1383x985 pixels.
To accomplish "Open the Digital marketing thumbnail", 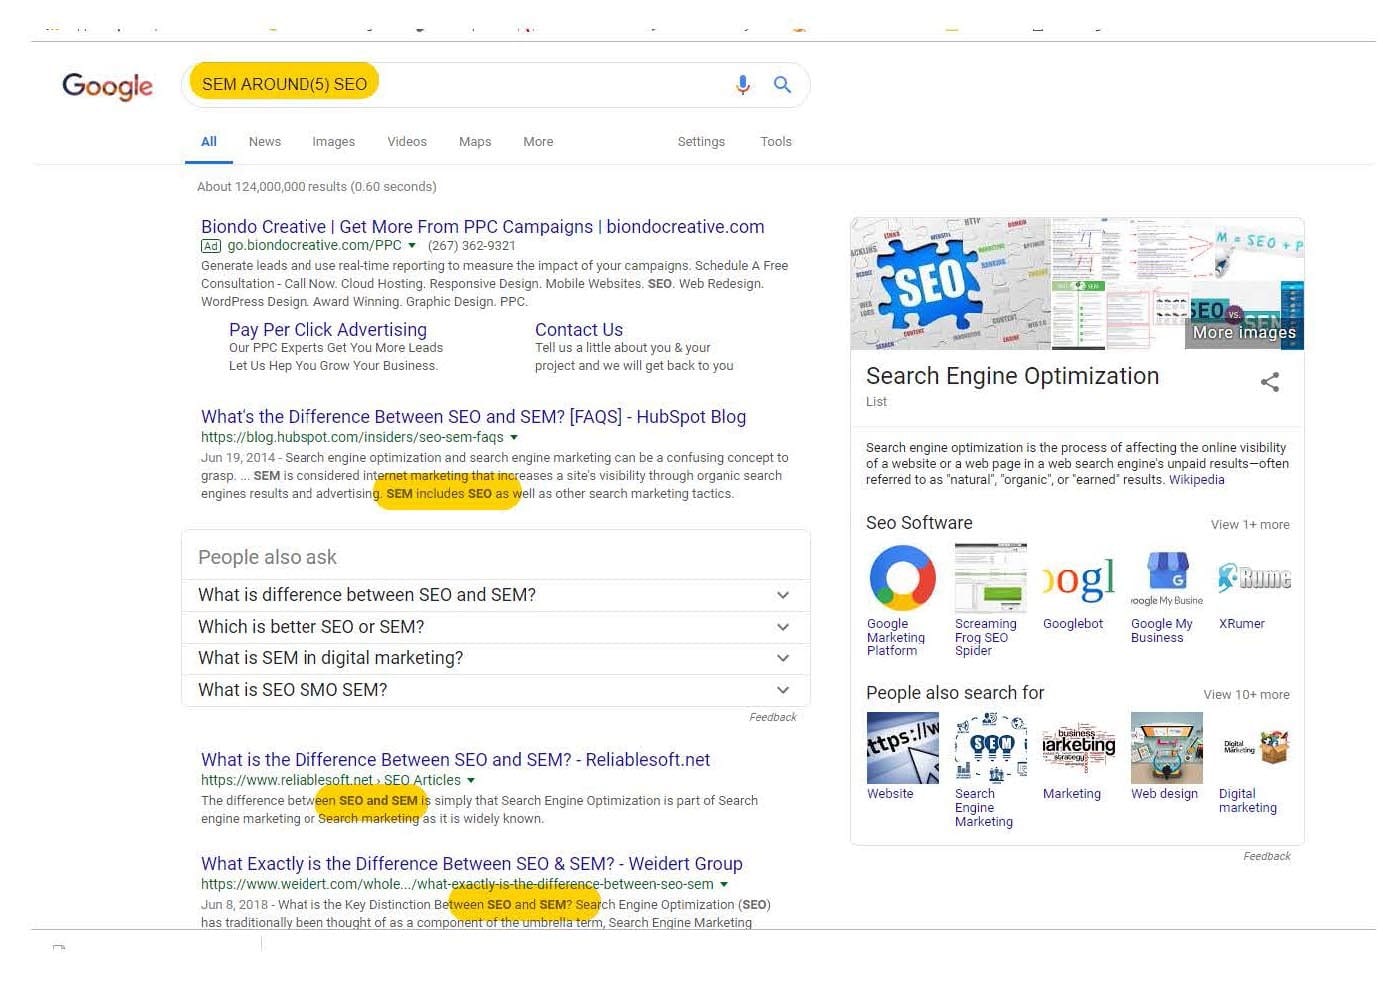I will point(1255,748).
